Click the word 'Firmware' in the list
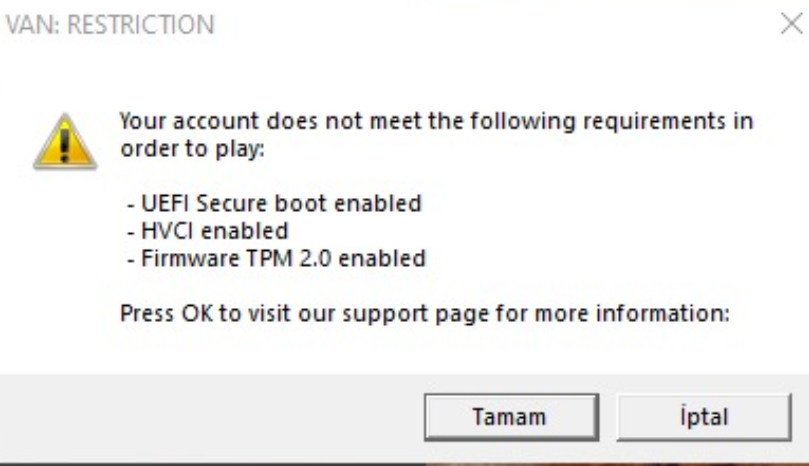809x466 pixels. point(180,259)
